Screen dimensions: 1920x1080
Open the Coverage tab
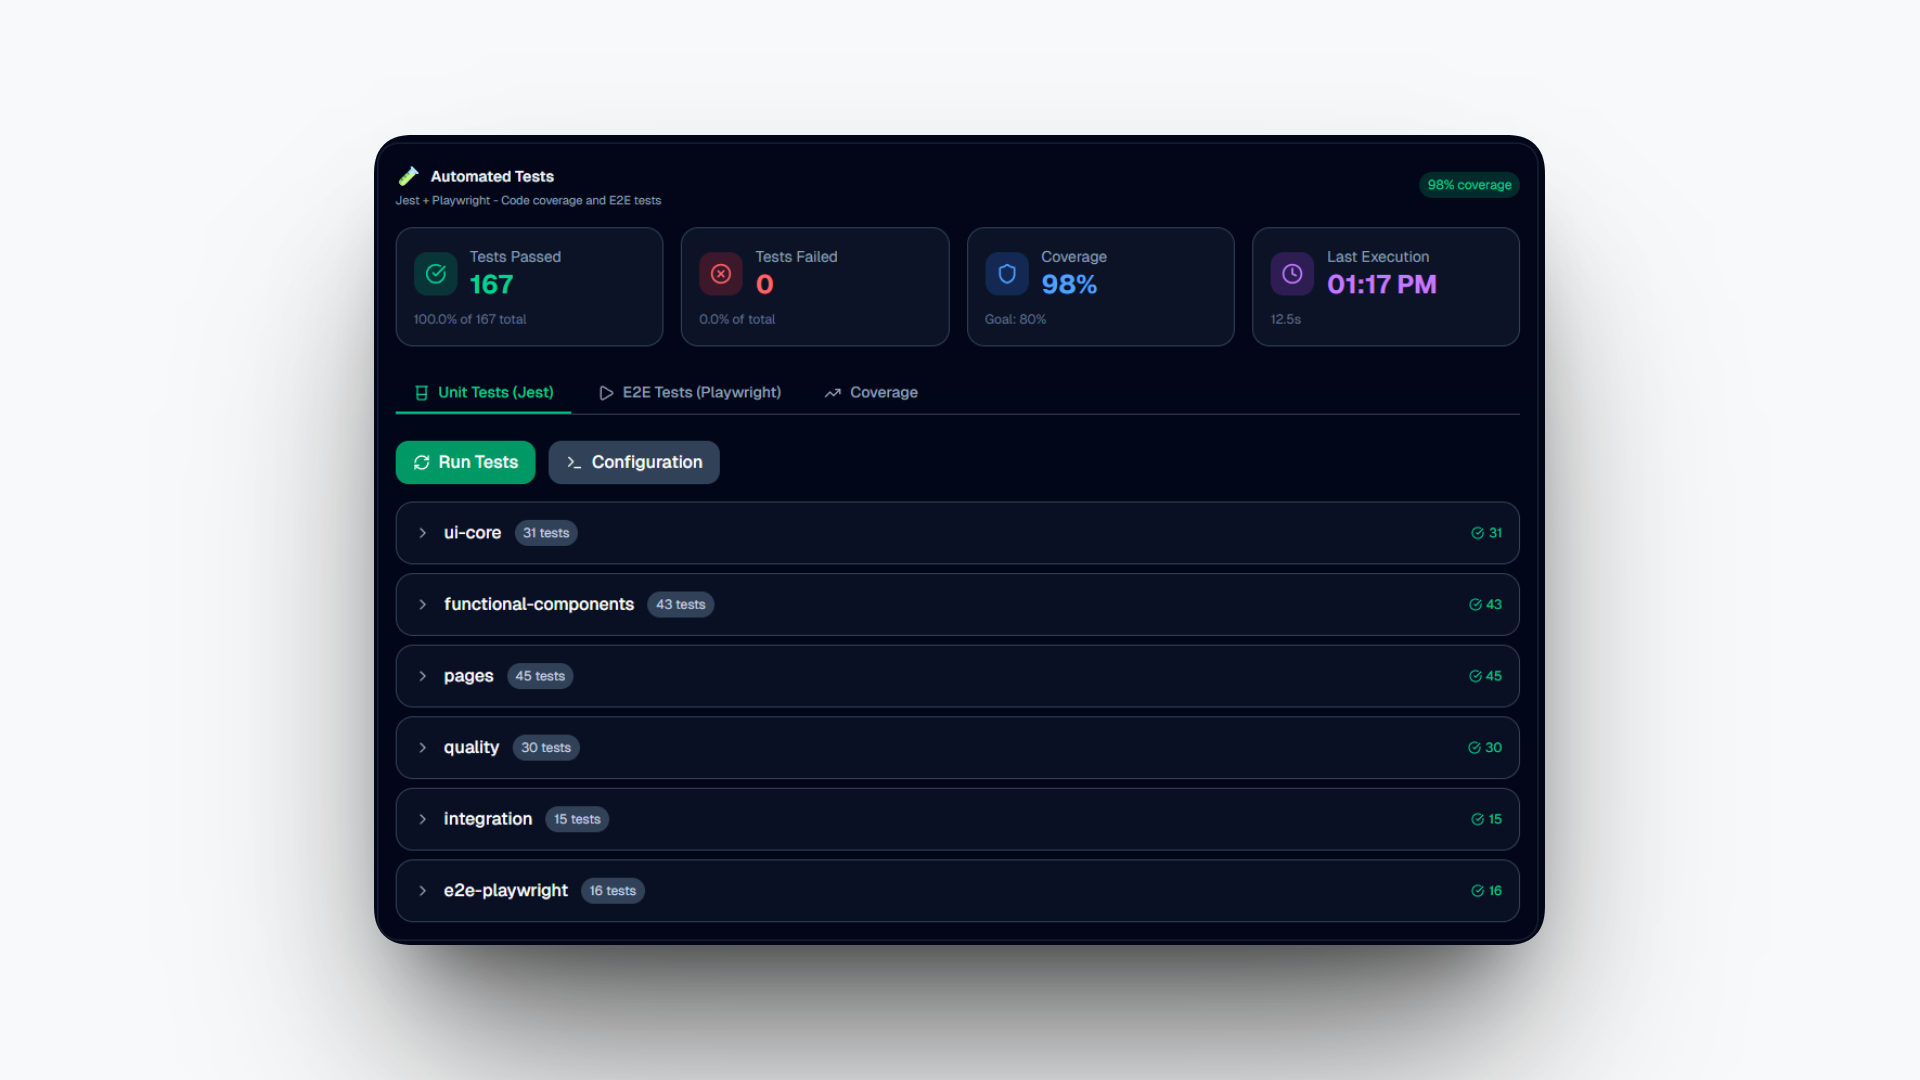tap(871, 392)
